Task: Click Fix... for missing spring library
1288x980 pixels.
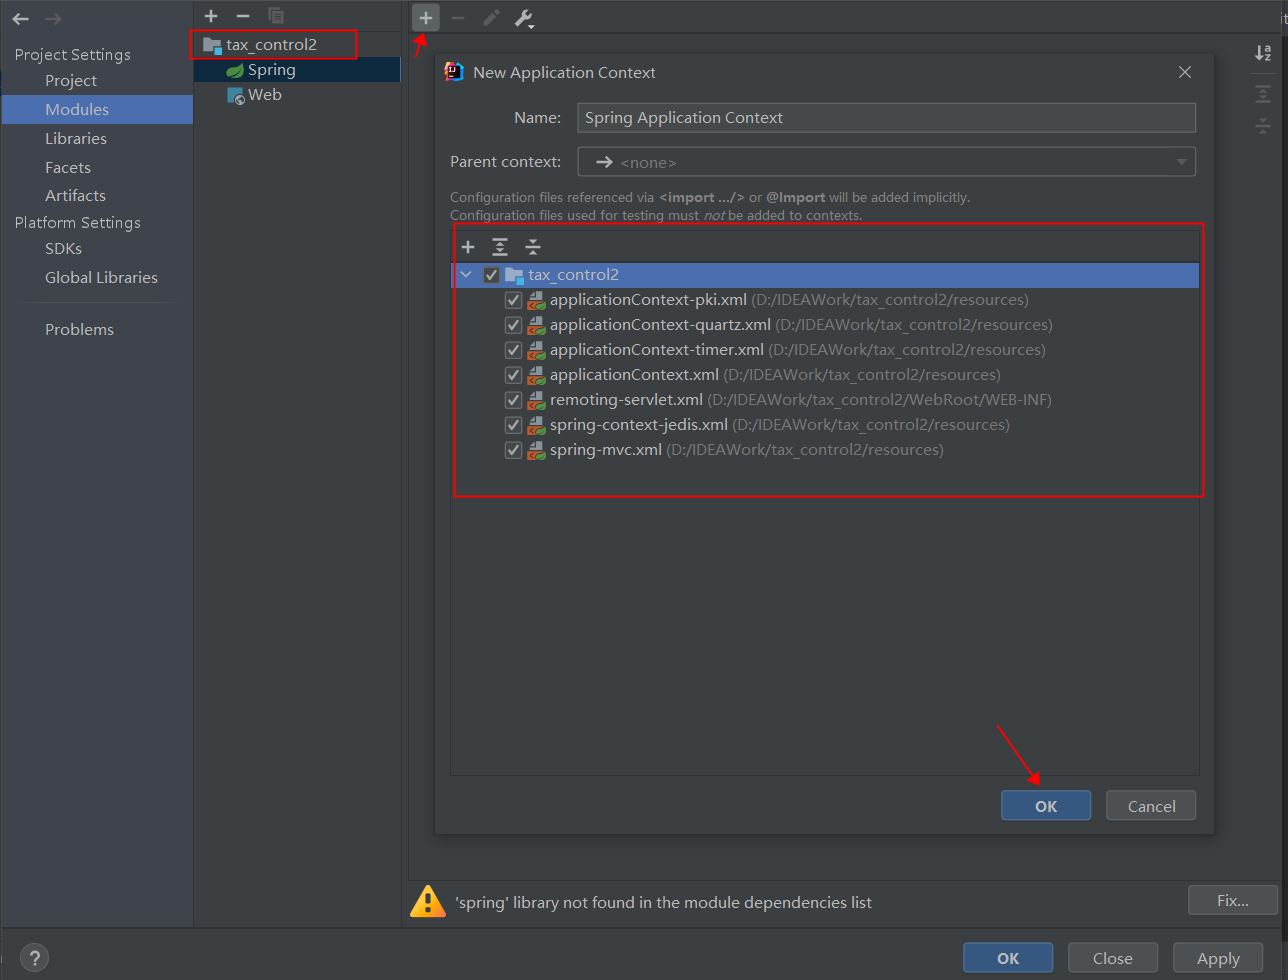Action: 1232,900
